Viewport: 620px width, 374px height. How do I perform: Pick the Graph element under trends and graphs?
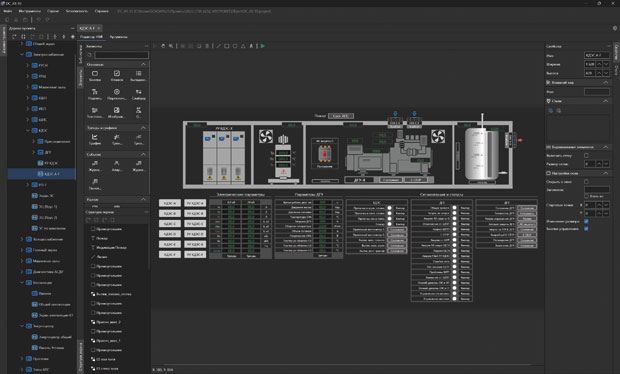coord(95,139)
